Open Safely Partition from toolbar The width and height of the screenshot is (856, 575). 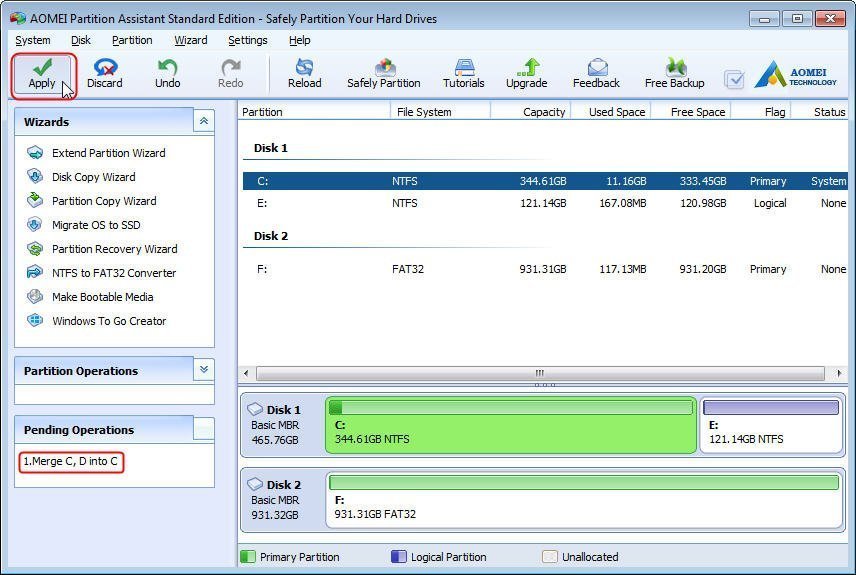[x=384, y=74]
